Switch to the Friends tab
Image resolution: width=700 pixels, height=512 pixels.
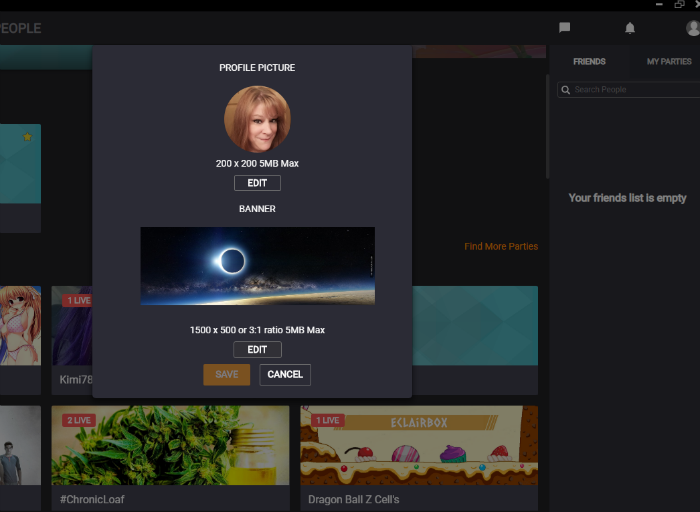pyautogui.click(x=589, y=62)
